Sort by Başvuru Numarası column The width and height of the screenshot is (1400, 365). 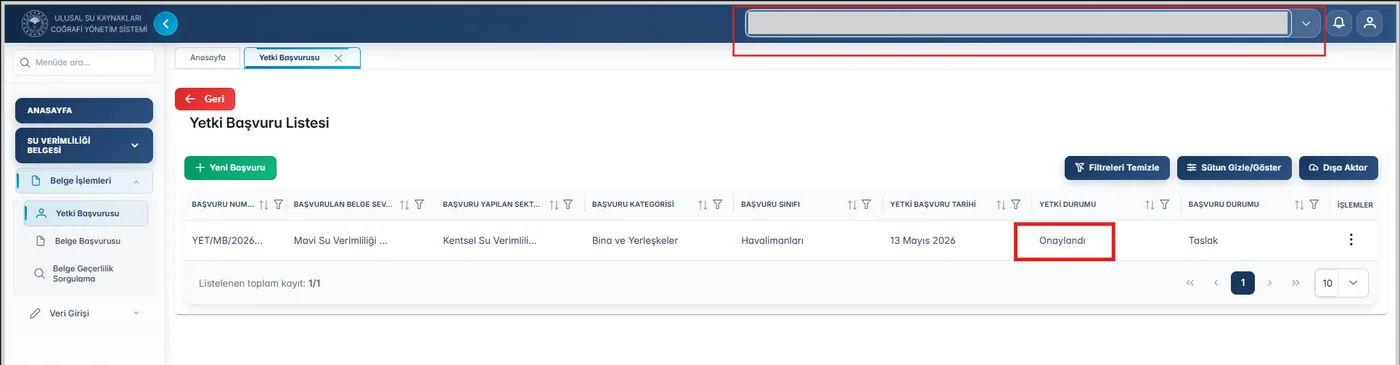[x=264, y=204]
